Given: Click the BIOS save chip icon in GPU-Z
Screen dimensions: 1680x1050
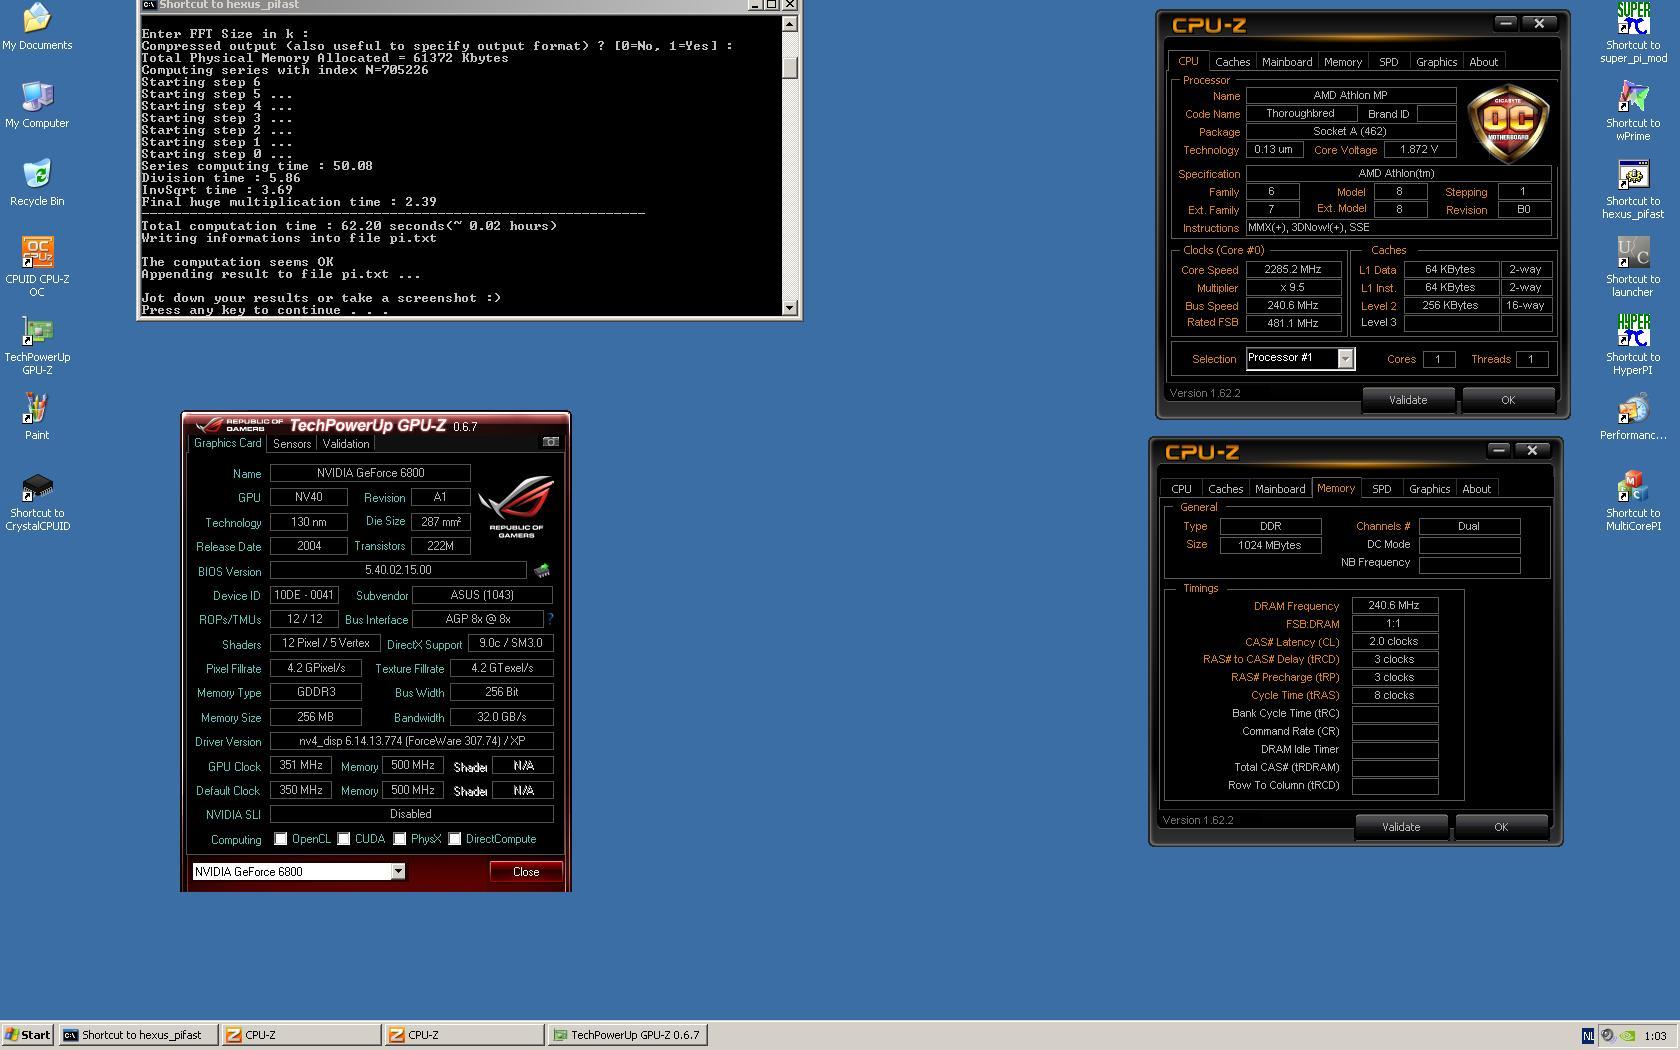Looking at the screenshot, I should 542,570.
